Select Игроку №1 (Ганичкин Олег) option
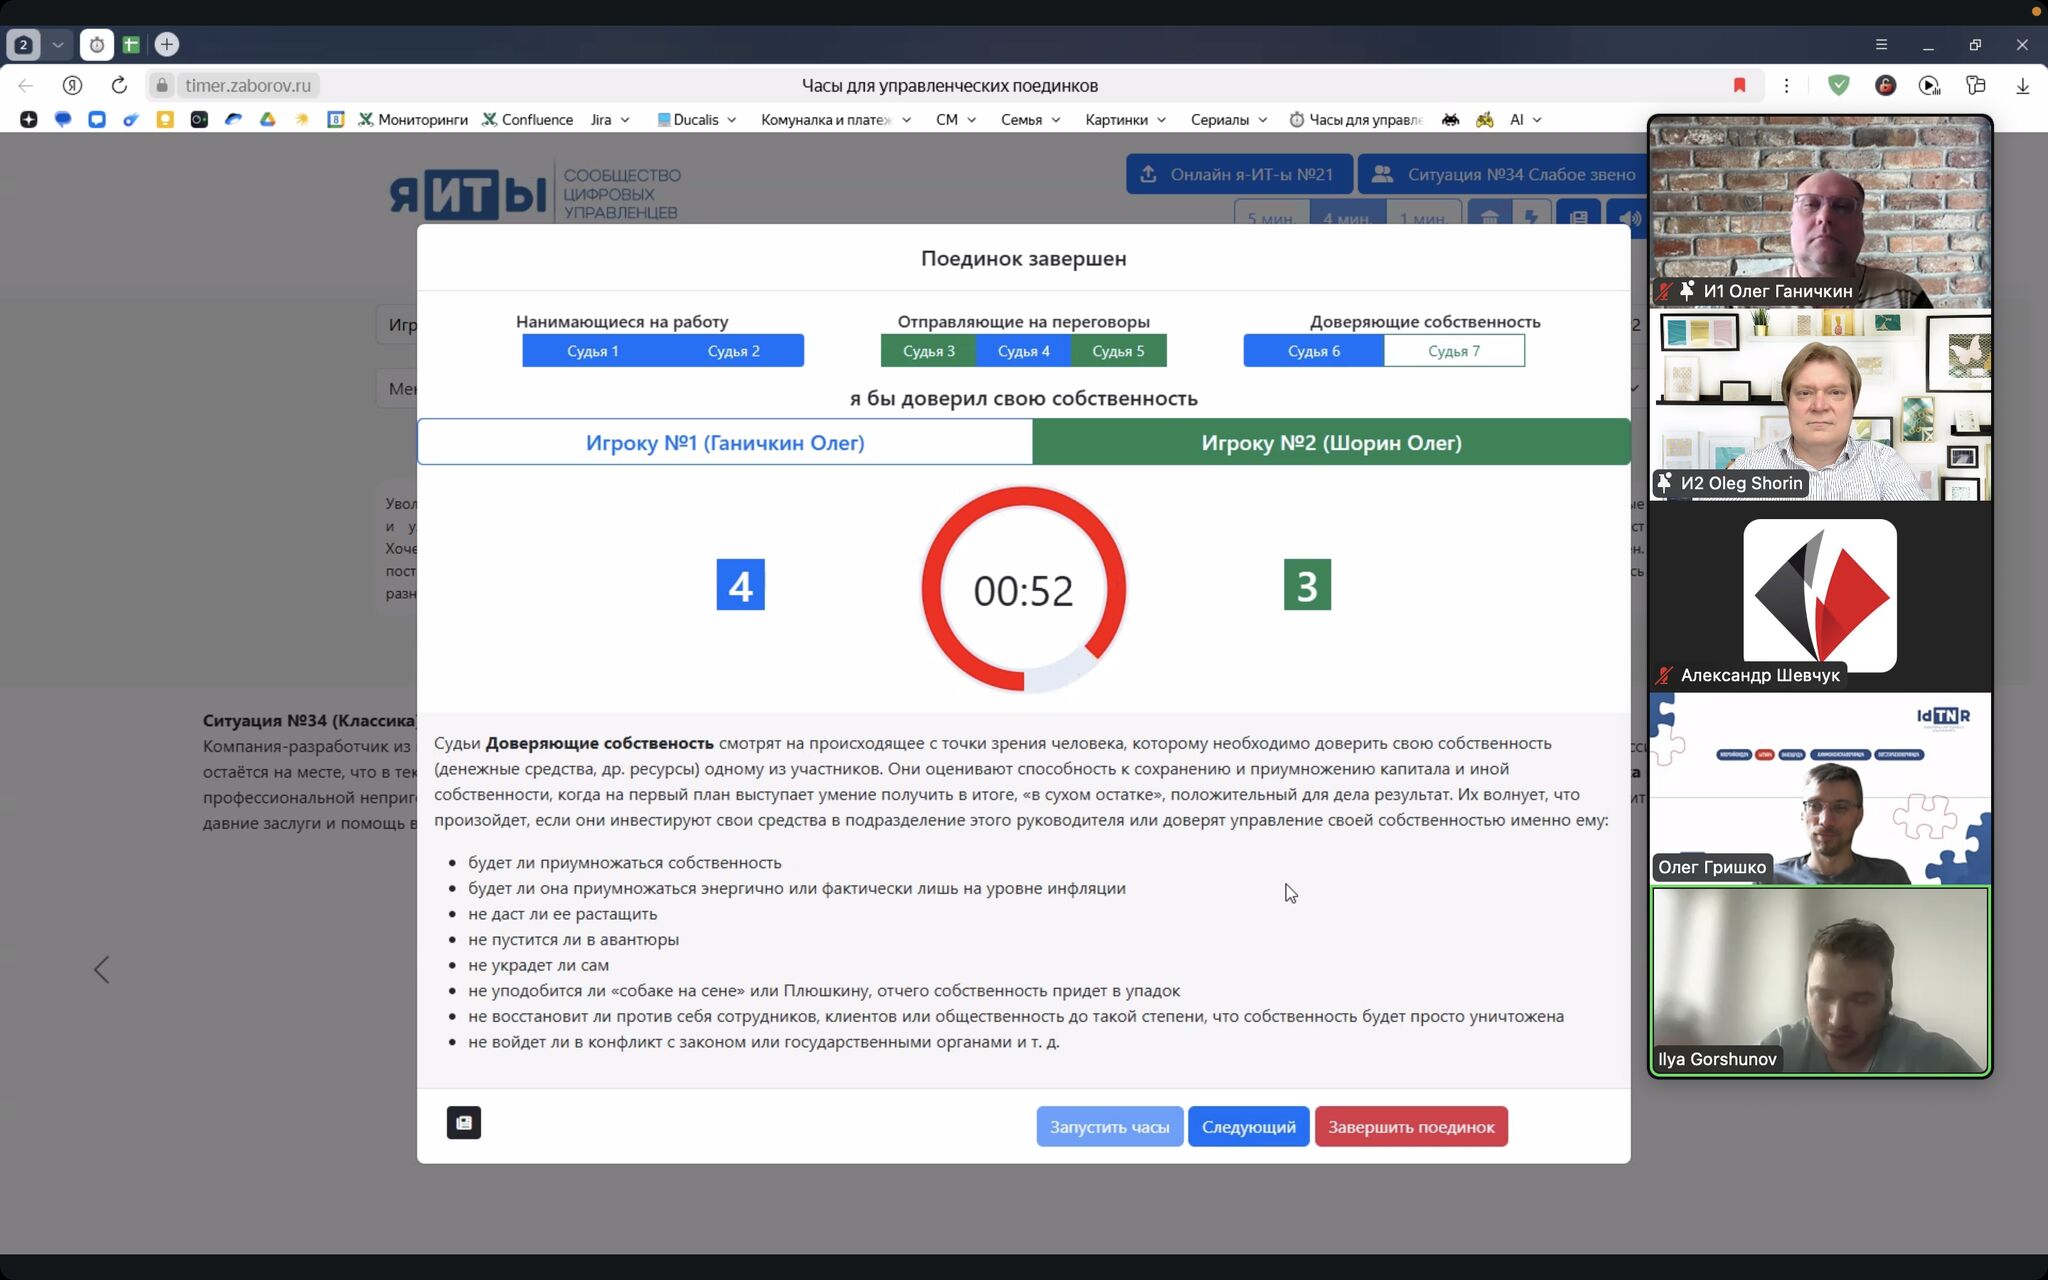The height and width of the screenshot is (1280, 2048). click(x=725, y=442)
